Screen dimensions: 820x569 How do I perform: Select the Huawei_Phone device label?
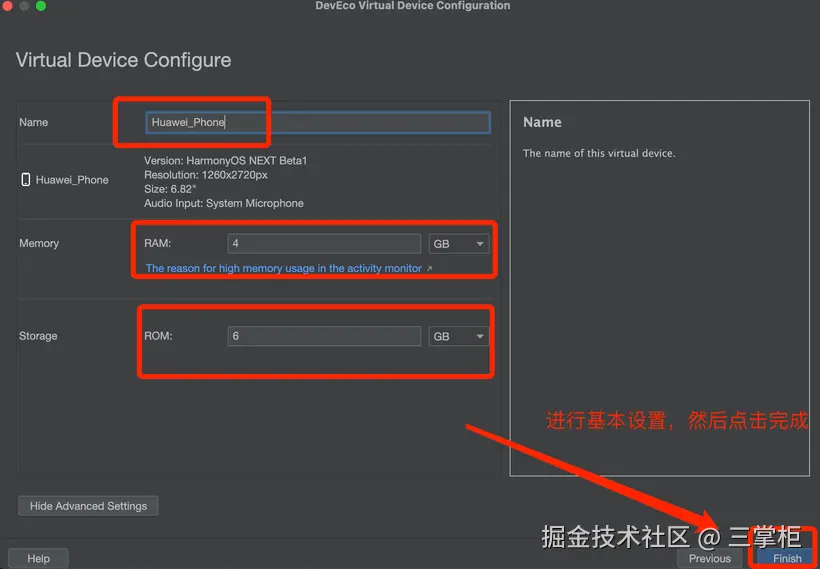click(x=72, y=180)
